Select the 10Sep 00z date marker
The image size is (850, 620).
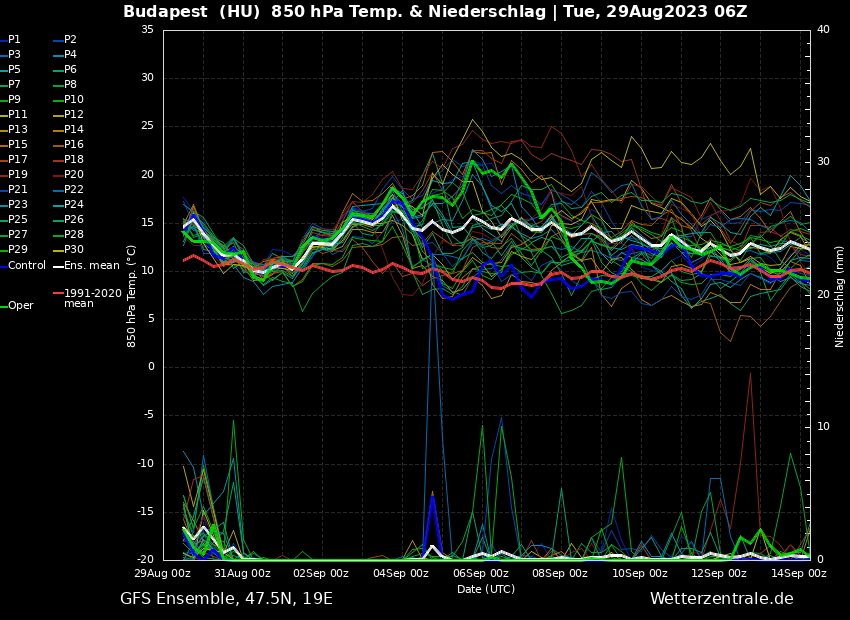[x=640, y=574]
